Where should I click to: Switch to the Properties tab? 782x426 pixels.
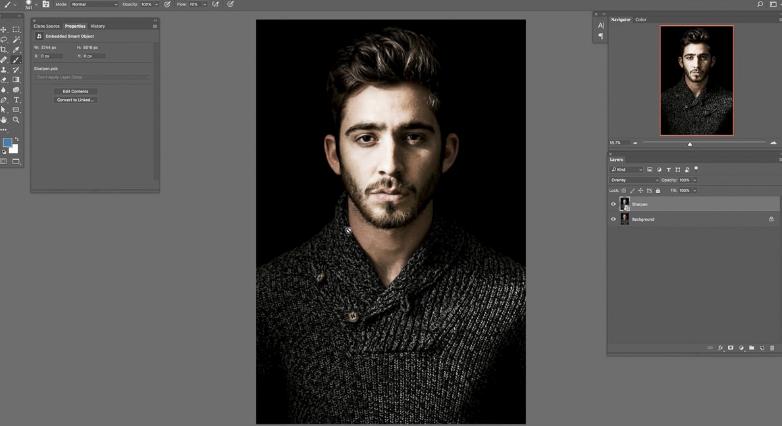point(75,26)
